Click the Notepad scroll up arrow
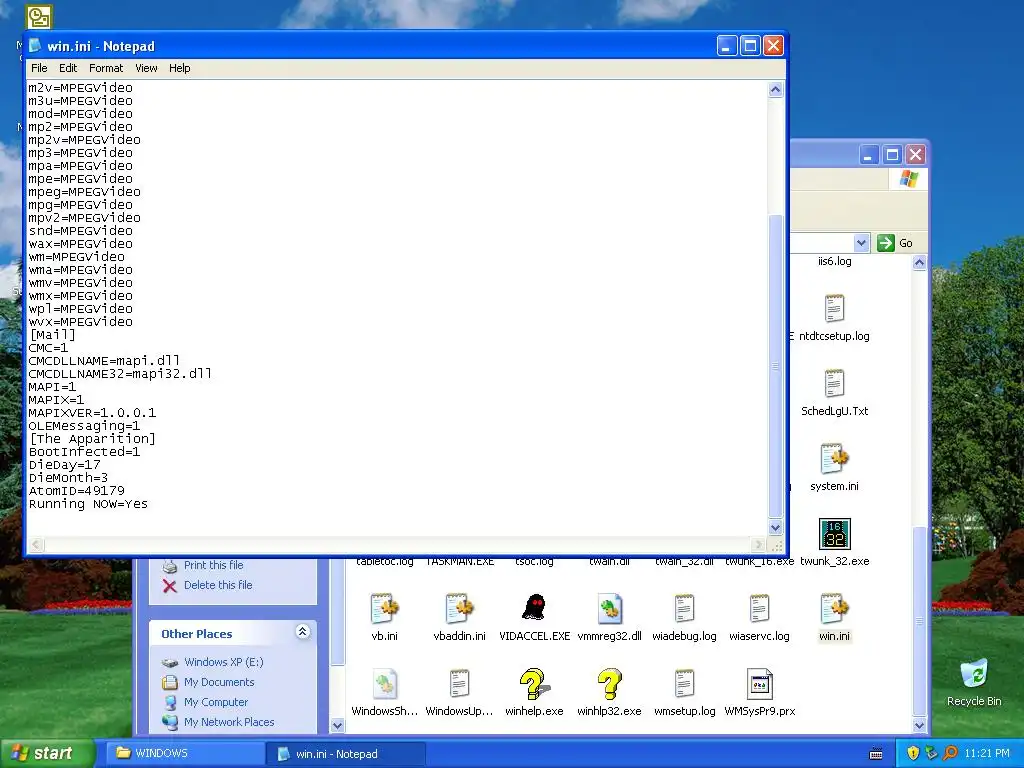The image size is (1024, 768). coord(775,89)
